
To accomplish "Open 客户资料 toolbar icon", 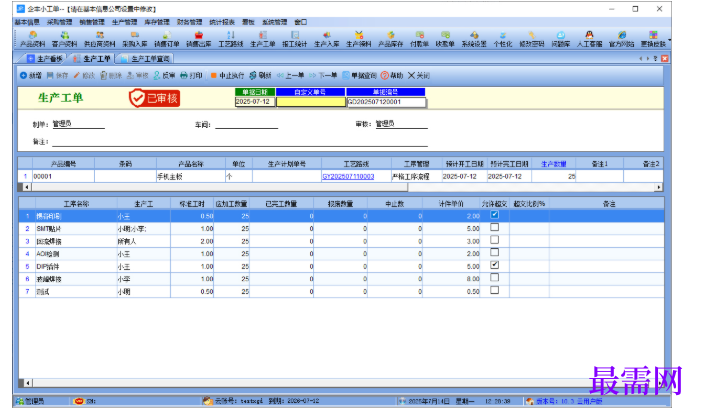I will [x=65, y=39].
